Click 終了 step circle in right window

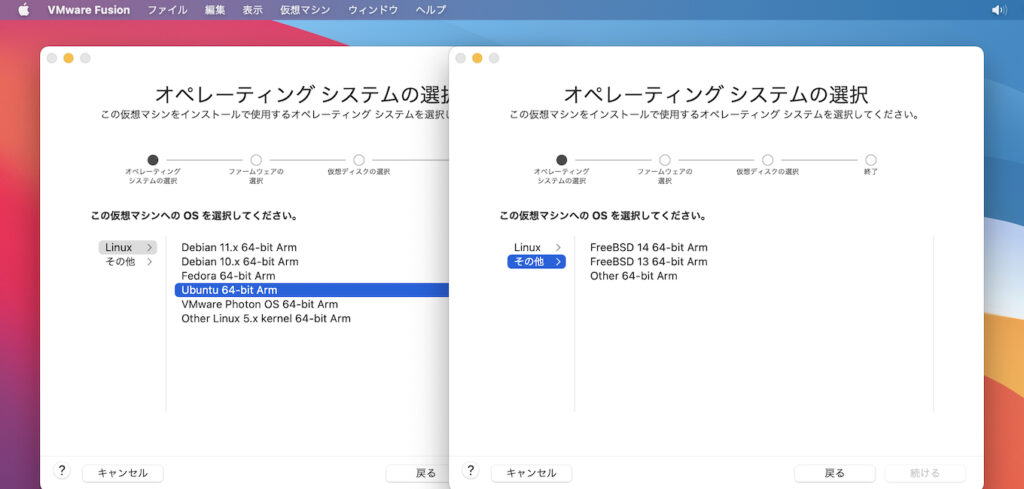click(871, 160)
